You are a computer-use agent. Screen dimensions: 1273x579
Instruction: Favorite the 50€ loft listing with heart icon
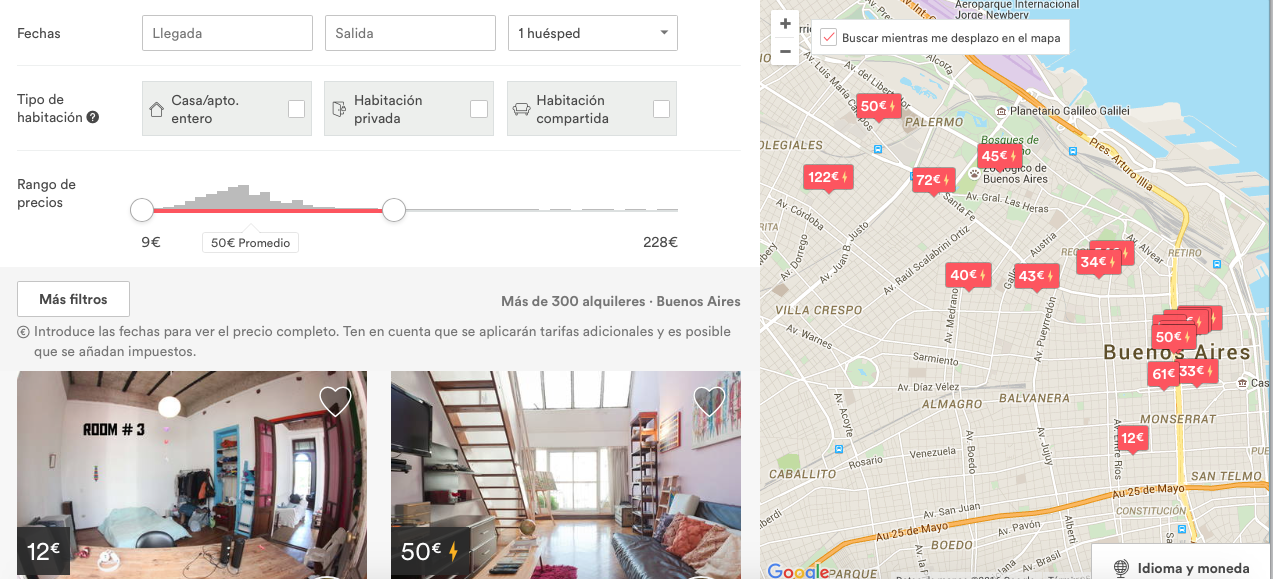pyautogui.click(x=709, y=401)
